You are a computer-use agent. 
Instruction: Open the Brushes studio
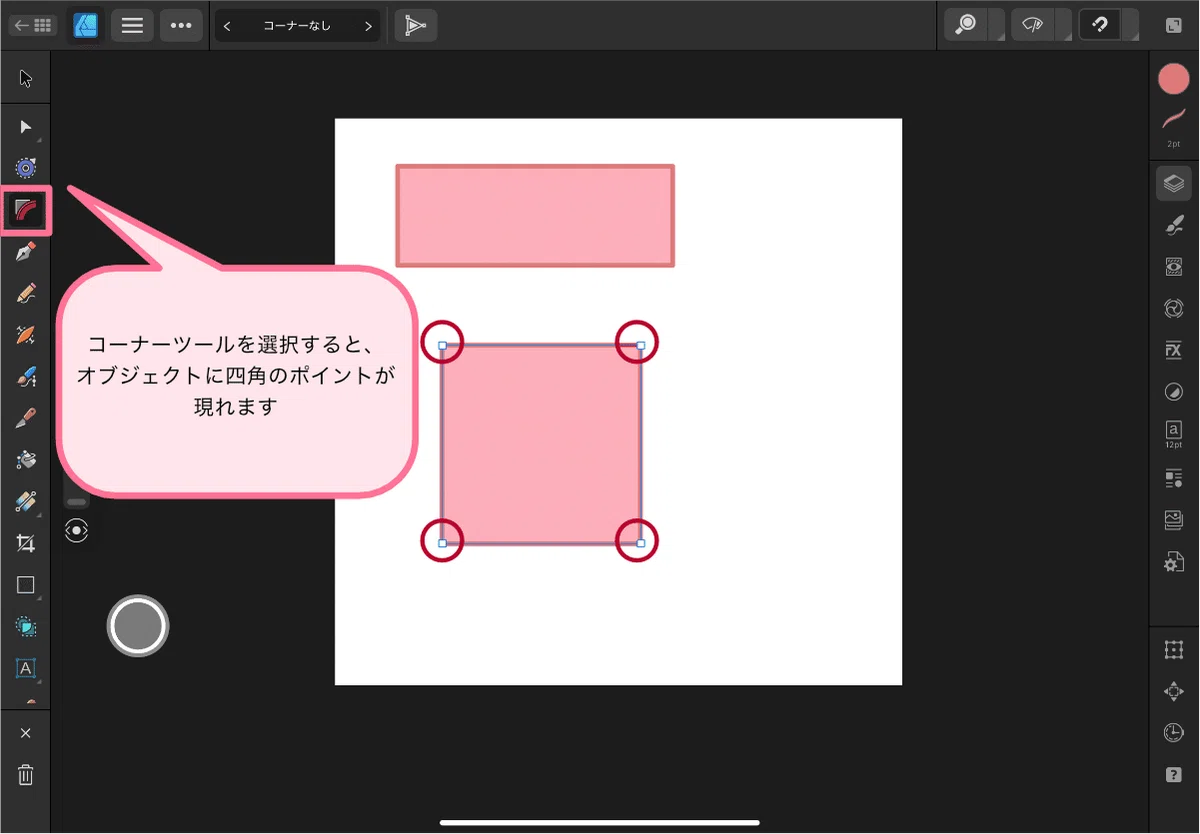pos(1174,226)
